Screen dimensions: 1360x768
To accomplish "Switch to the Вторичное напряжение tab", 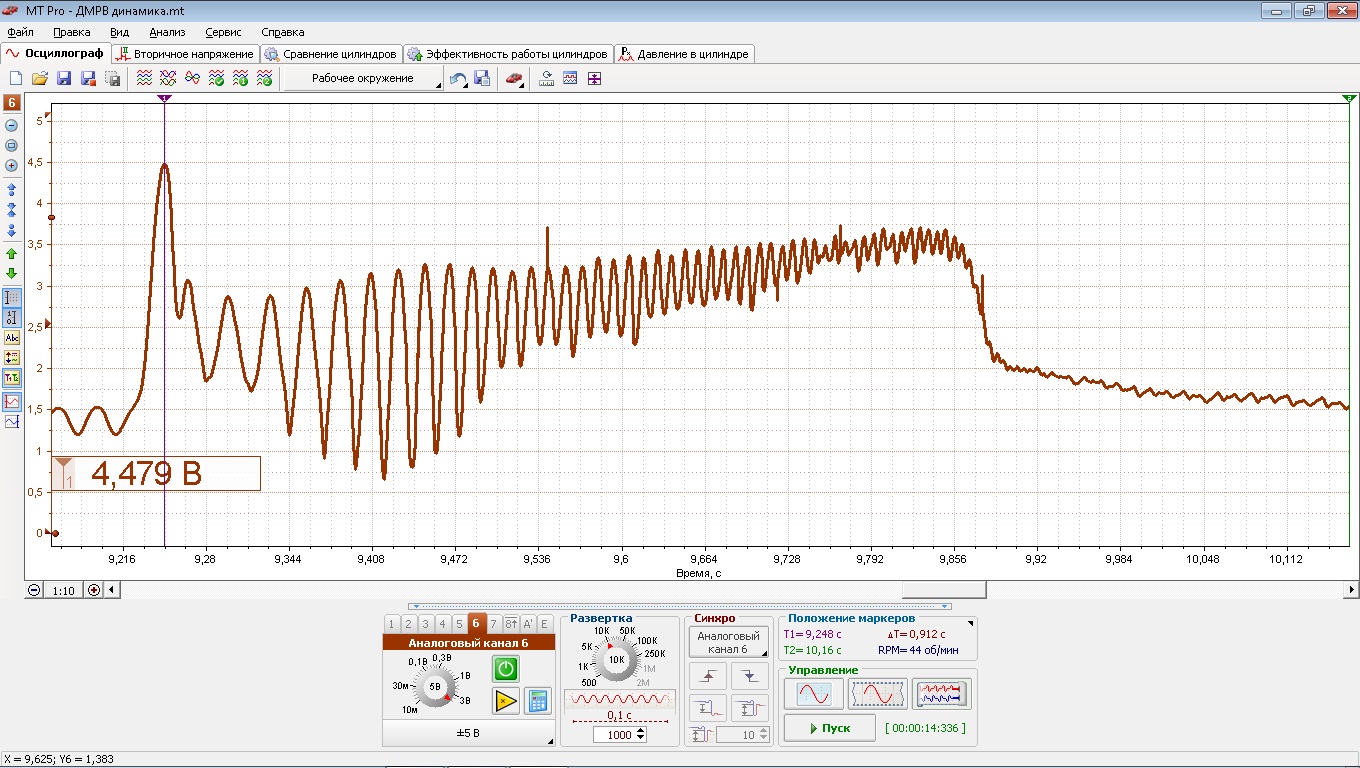I will 185,54.
